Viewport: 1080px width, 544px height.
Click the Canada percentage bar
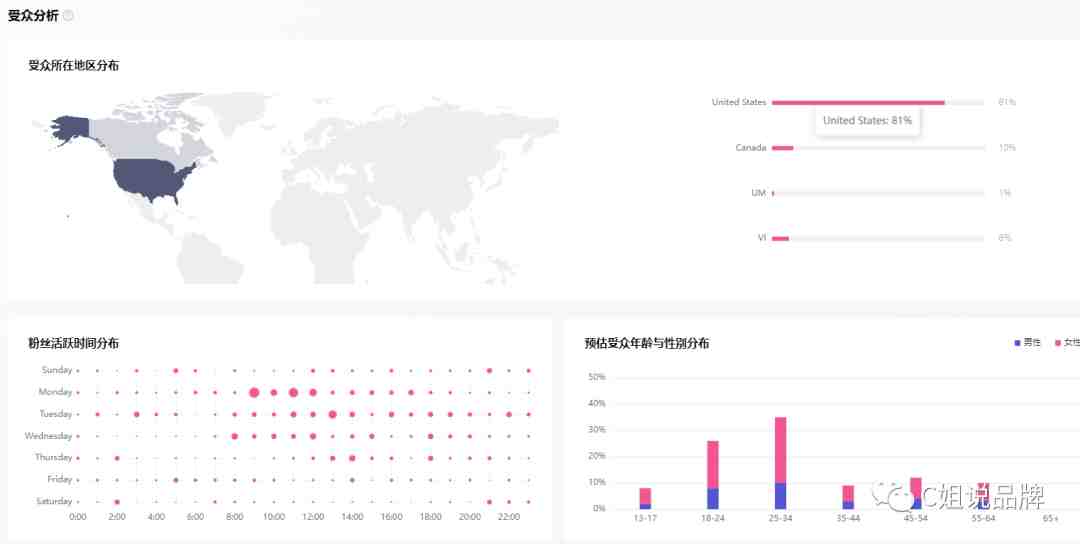tap(782, 148)
